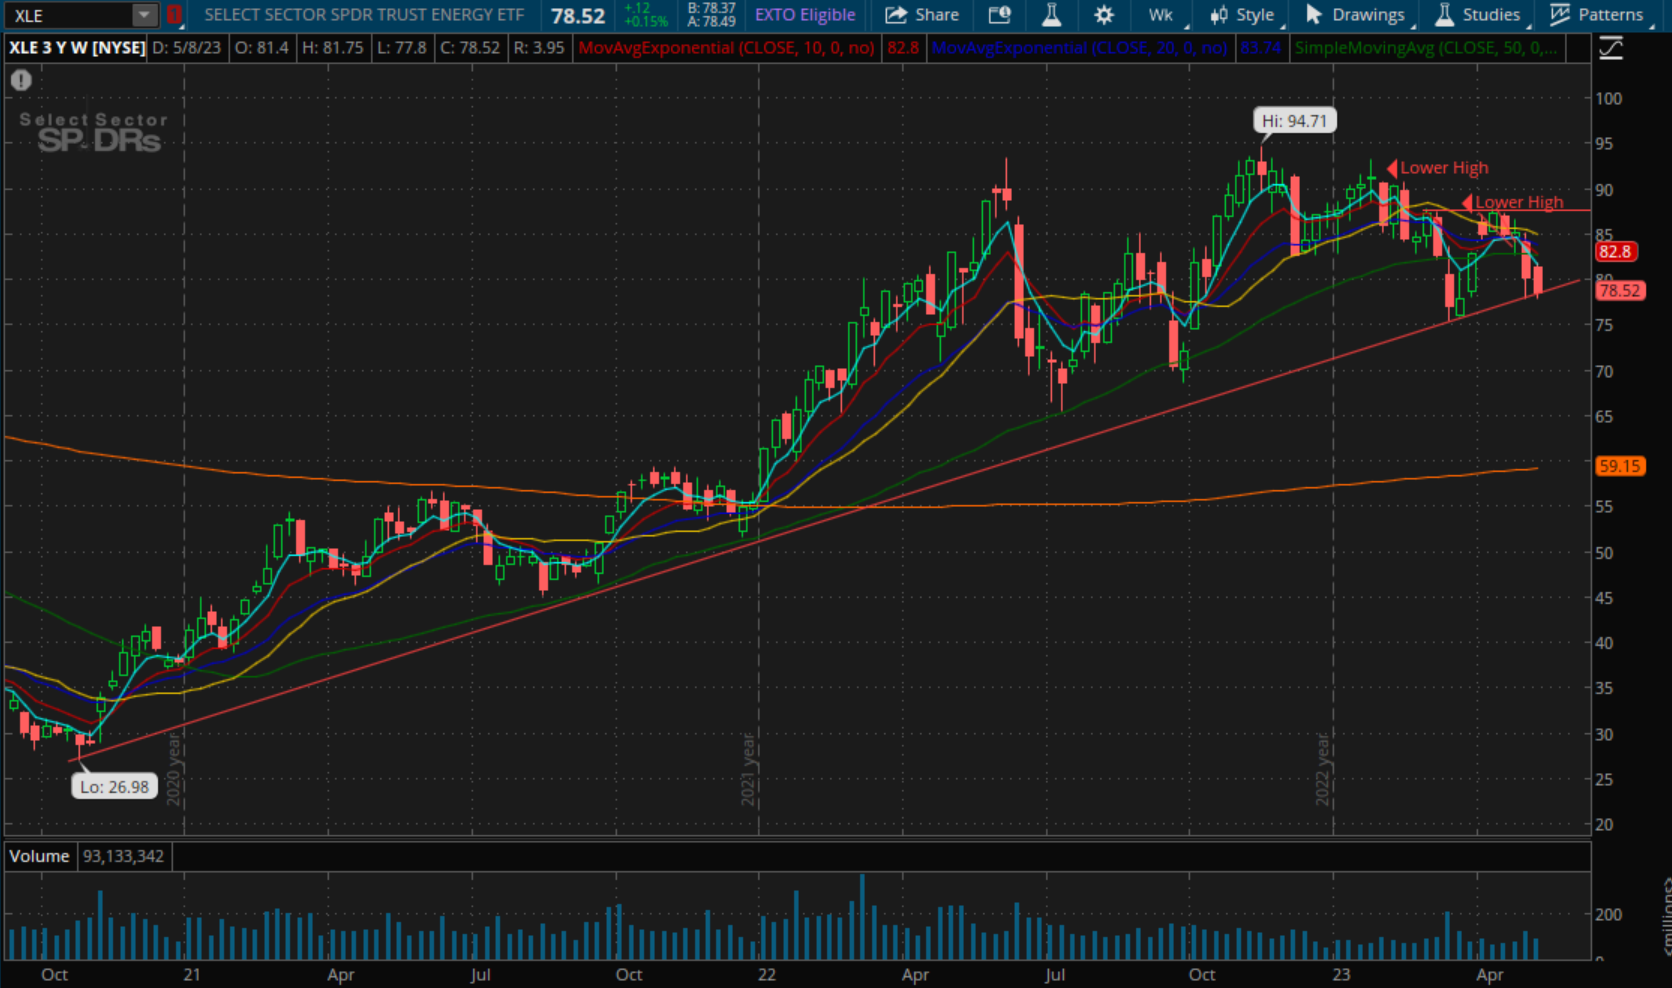This screenshot has height=988, width=1672.
Task: Open chart settings gear icon
Action: [1104, 15]
